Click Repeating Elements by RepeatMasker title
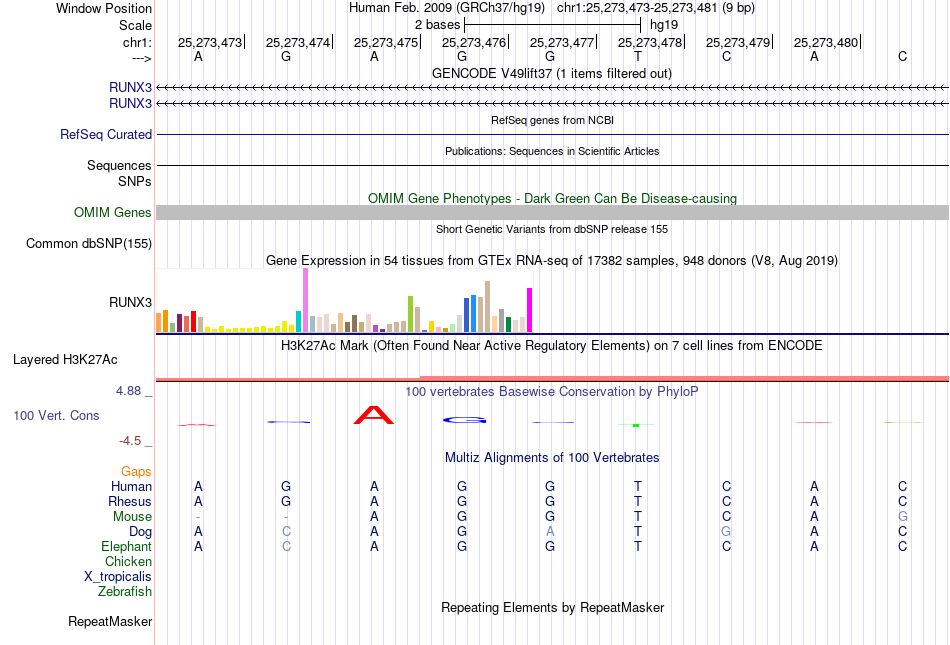This screenshot has width=950, height=645. pyautogui.click(x=552, y=607)
